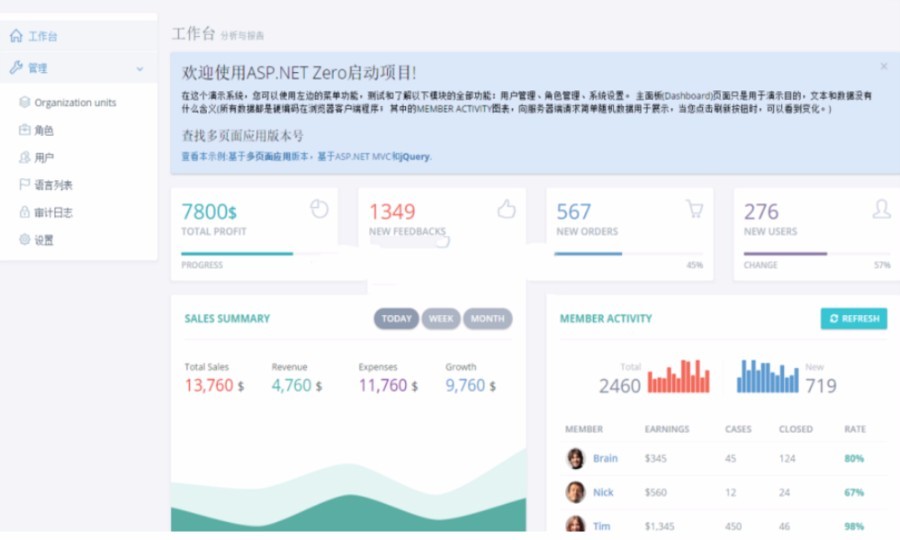900x540 pixels.
Task: Click the thumbs-up icon on New Feedbacks card
Action: pos(506,209)
